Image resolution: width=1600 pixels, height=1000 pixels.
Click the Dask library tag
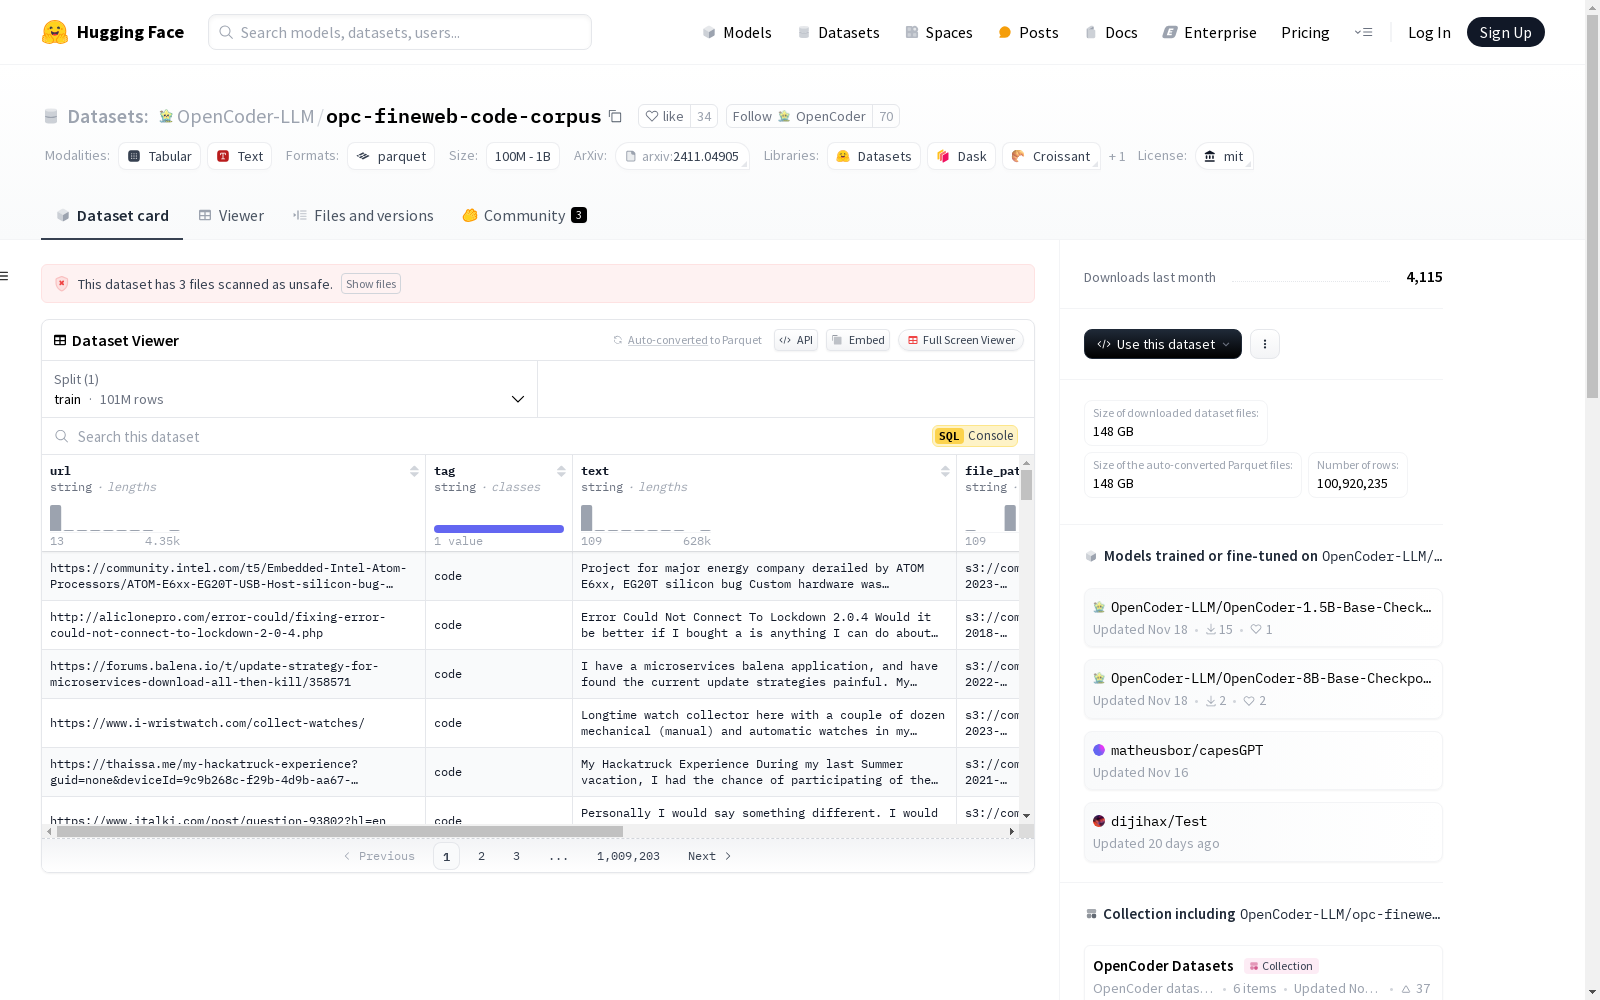[961, 156]
